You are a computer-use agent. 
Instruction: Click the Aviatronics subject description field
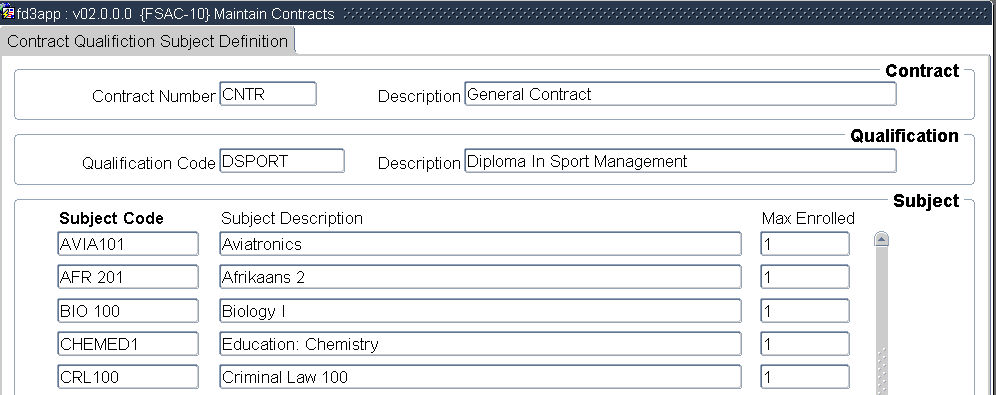pyautogui.click(x=480, y=244)
